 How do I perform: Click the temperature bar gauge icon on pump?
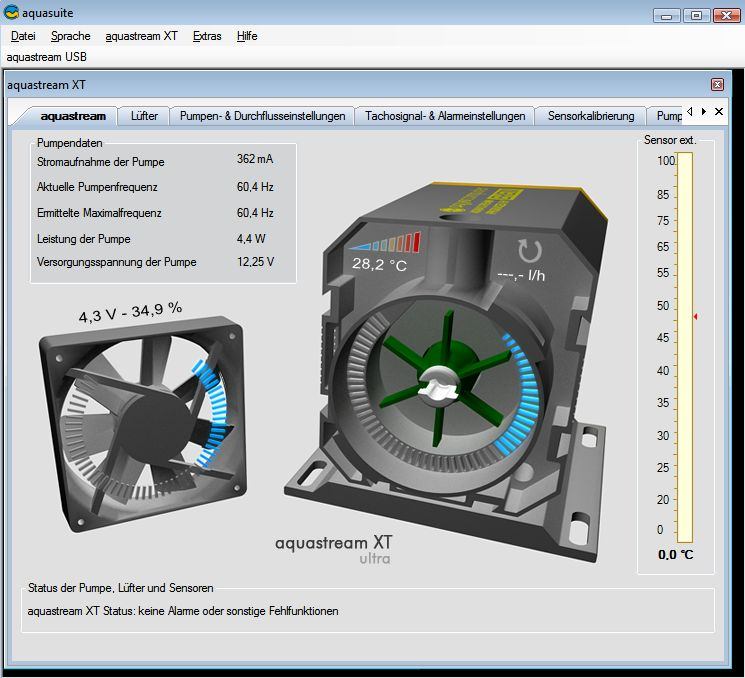(385, 242)
